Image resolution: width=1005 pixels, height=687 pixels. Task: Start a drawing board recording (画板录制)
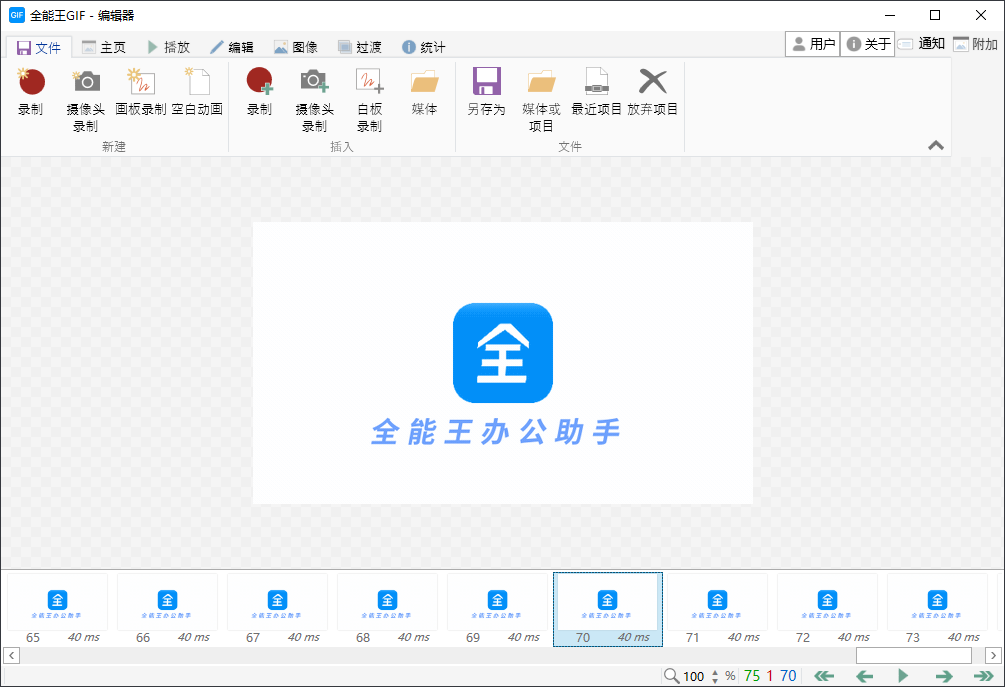(141, 97)
